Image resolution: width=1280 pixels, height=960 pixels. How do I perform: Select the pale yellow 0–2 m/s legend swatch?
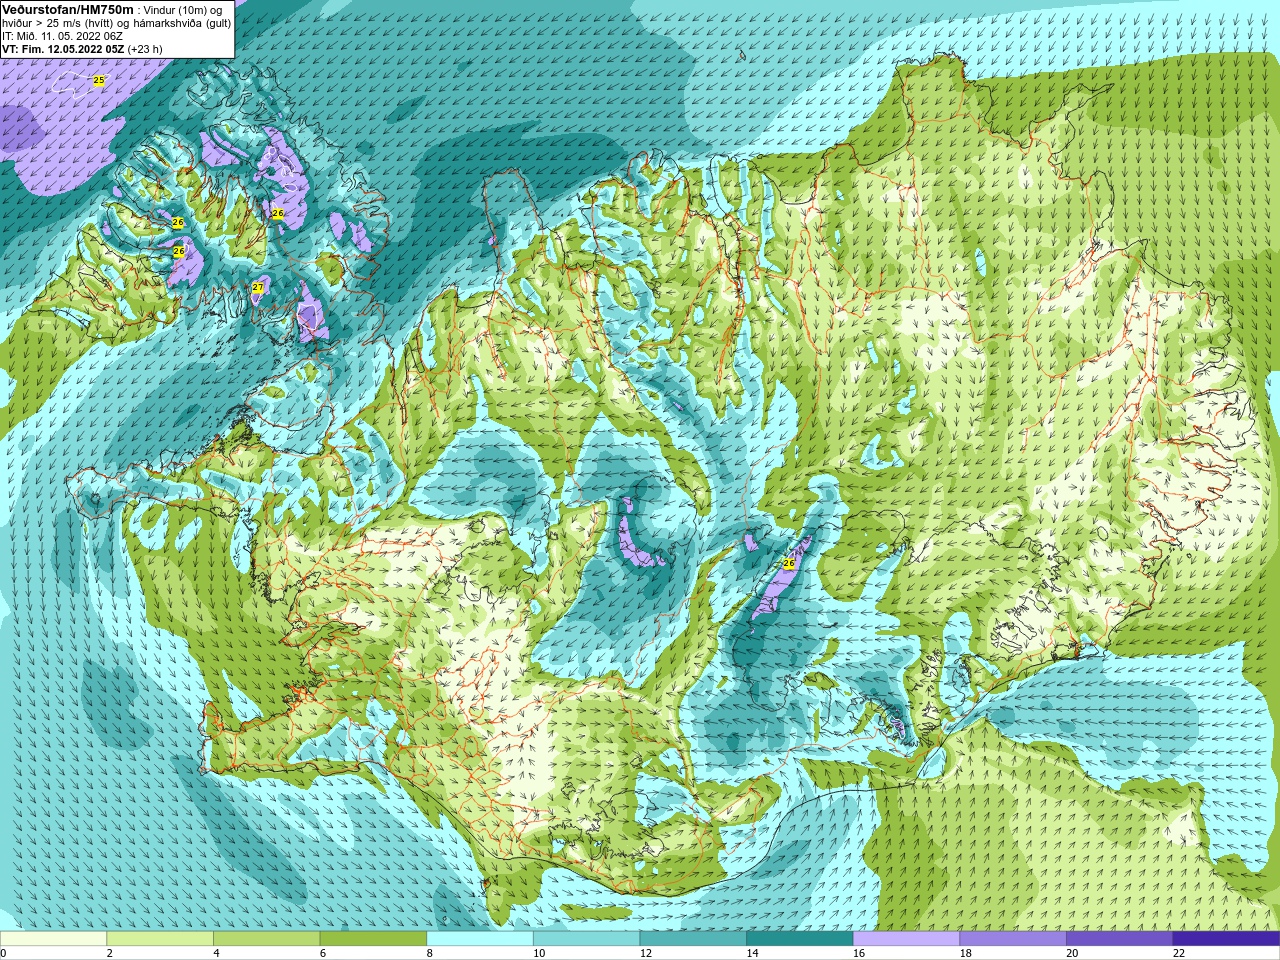pos(53,939)
